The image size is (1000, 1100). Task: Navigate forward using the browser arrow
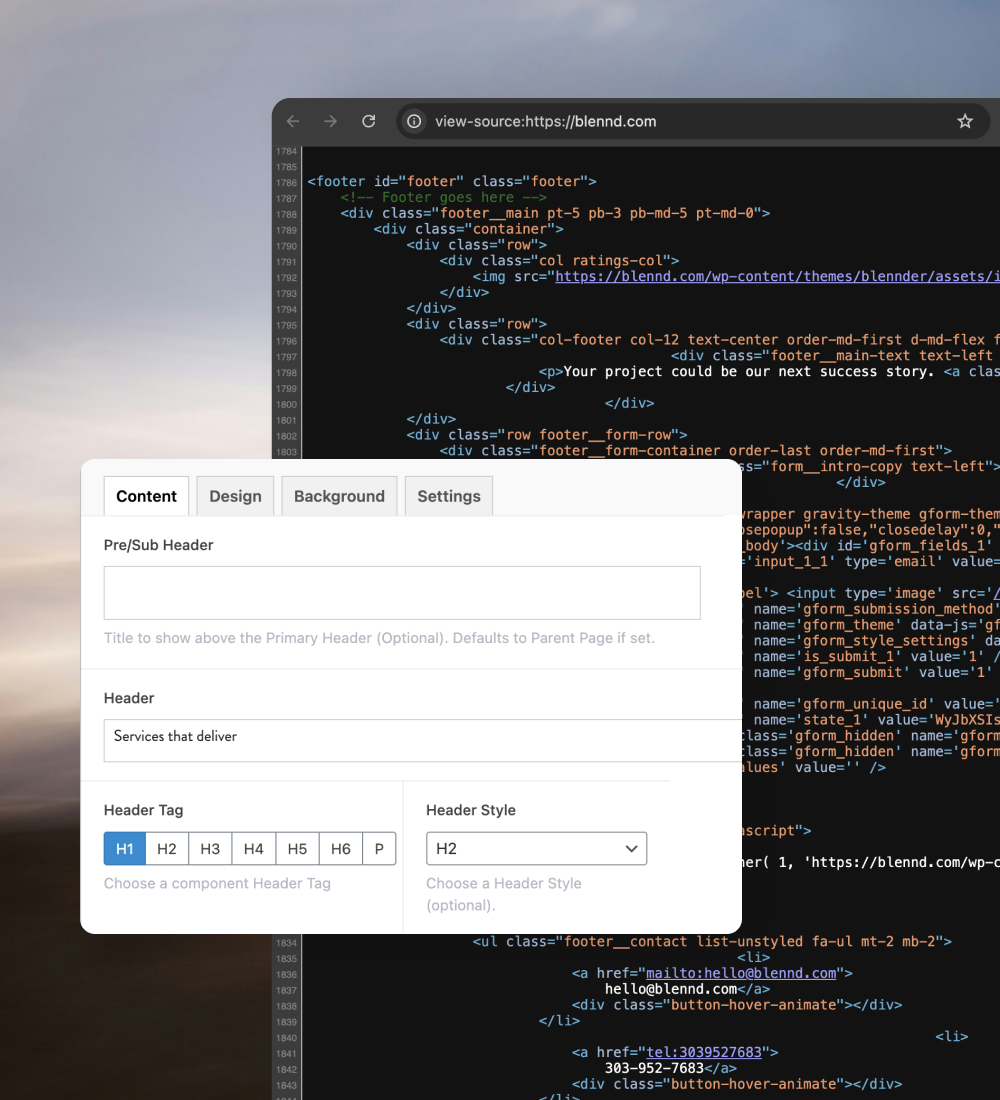(330, 121)
